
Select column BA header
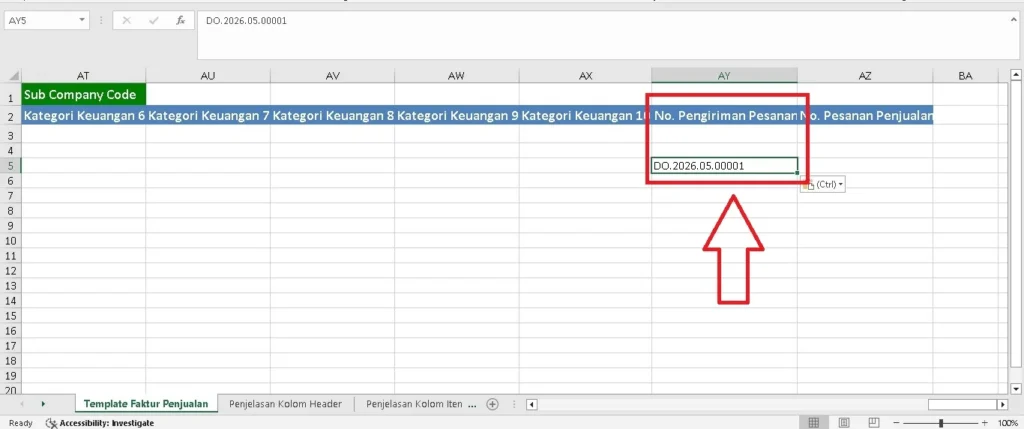[x=965, y=76]
